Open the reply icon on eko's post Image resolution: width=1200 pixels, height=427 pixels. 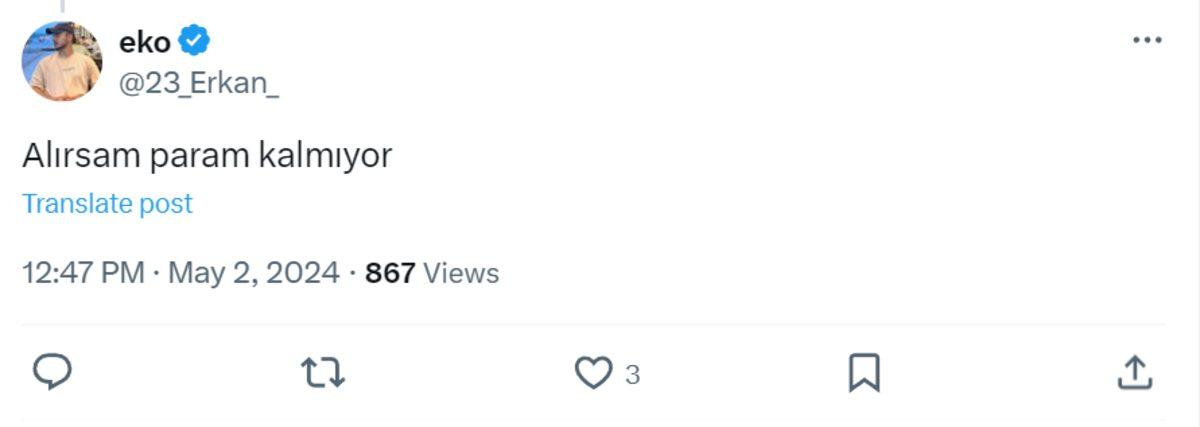pyautogui.click(x=52, y=373)
